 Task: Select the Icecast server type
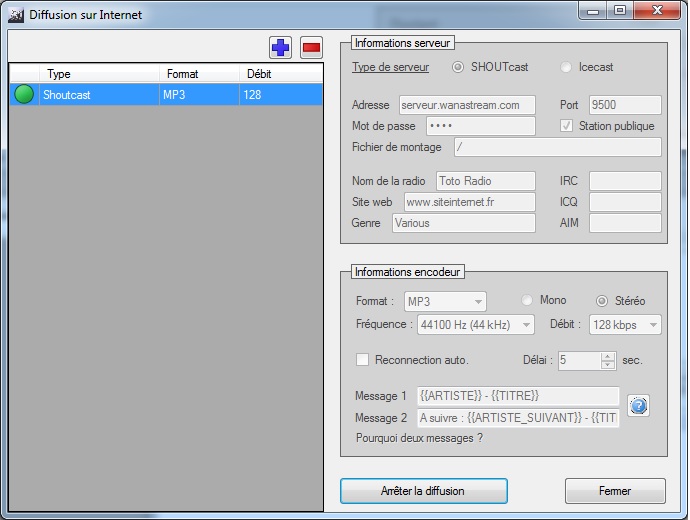(x=567, y=68)
